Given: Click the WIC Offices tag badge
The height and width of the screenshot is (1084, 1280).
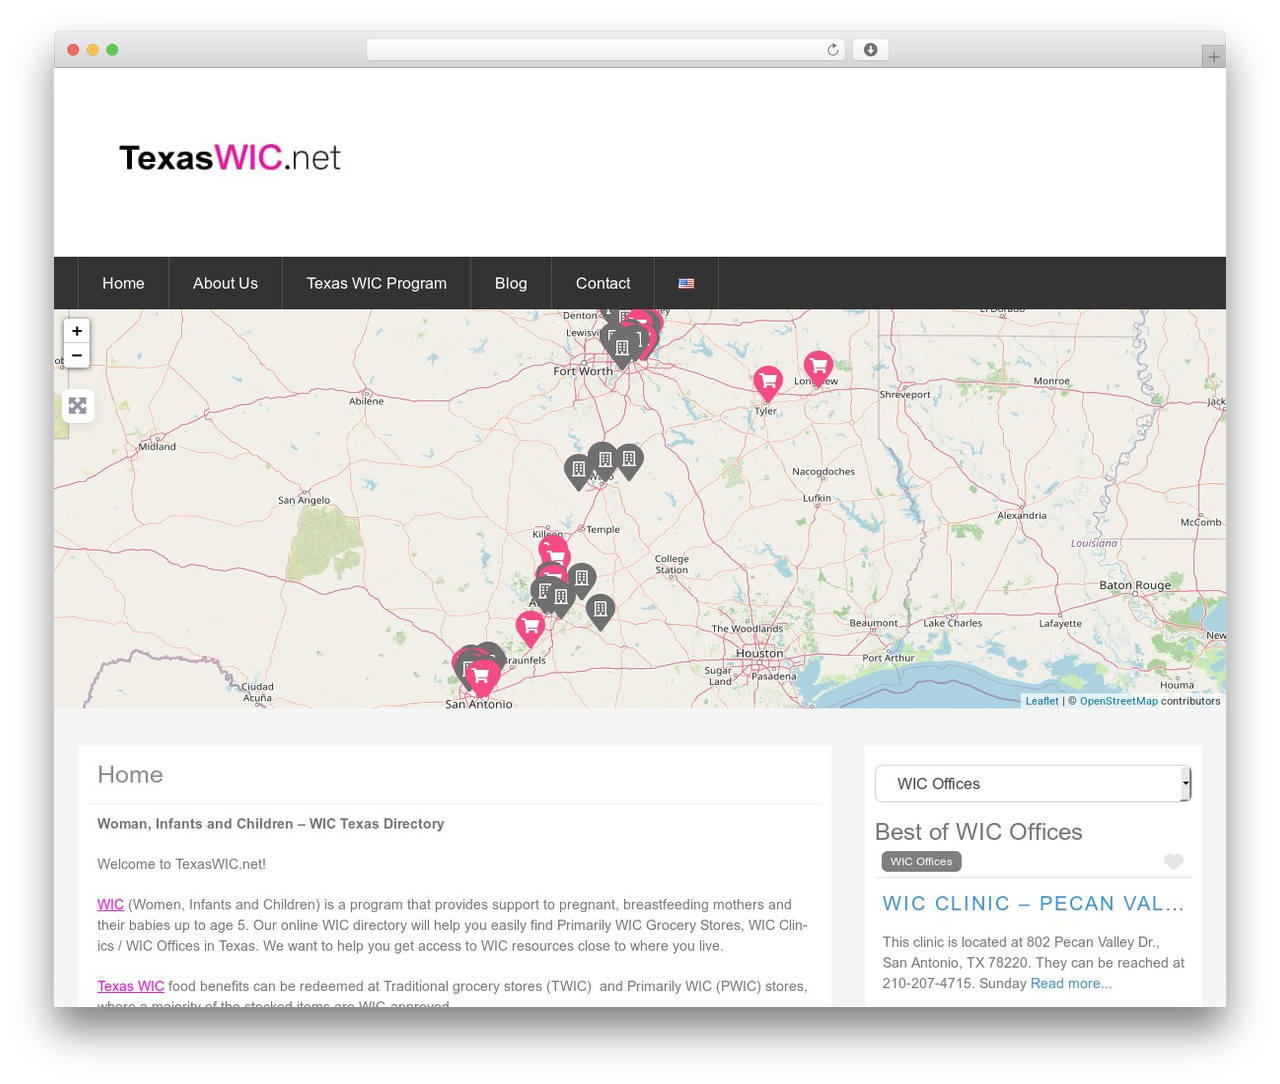Looking at the screenshot, I should (921, 861).
